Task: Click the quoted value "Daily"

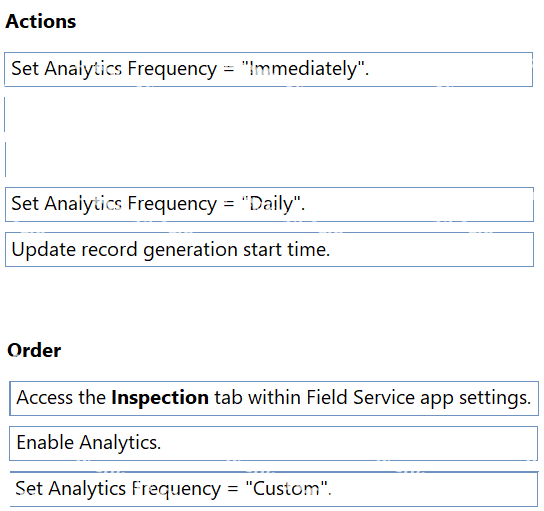Action: click(x=271, y=203)
